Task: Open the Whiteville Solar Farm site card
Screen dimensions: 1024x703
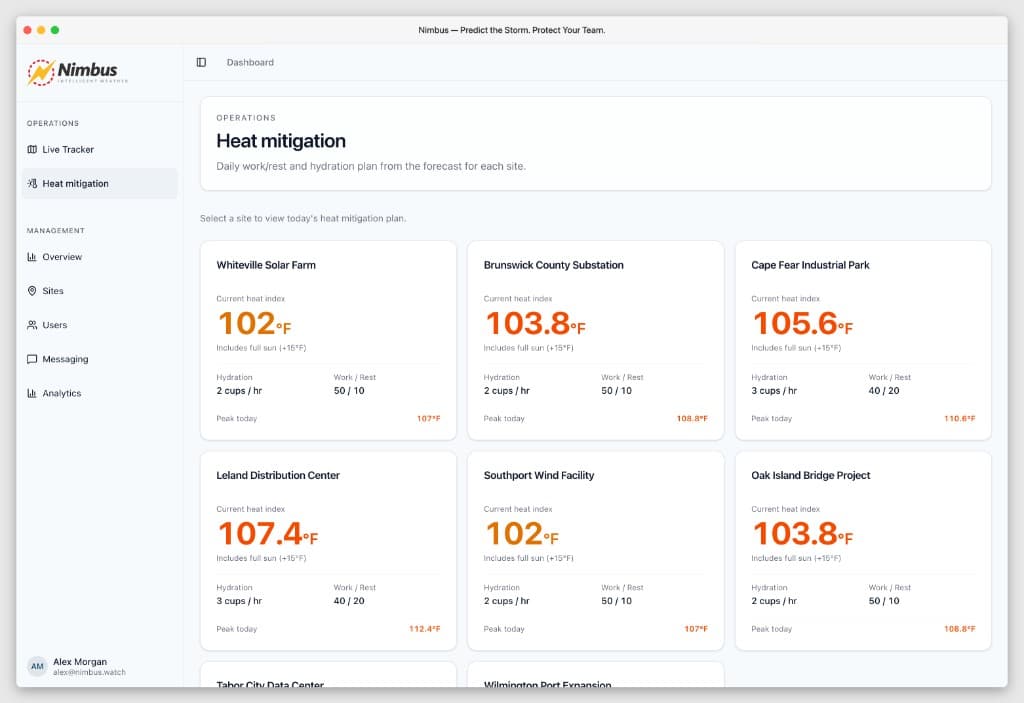Action: (x=327, y=340)
